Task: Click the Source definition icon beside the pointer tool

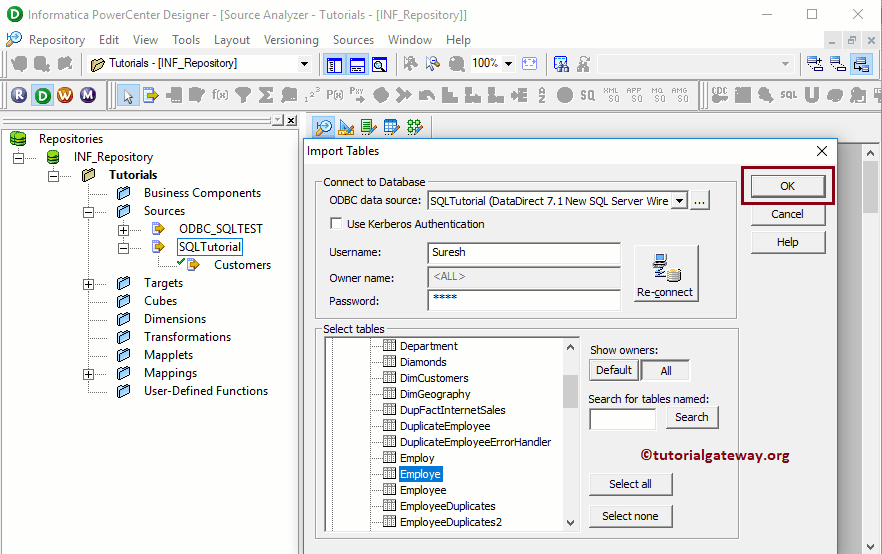Action: [x=151, y=96]
